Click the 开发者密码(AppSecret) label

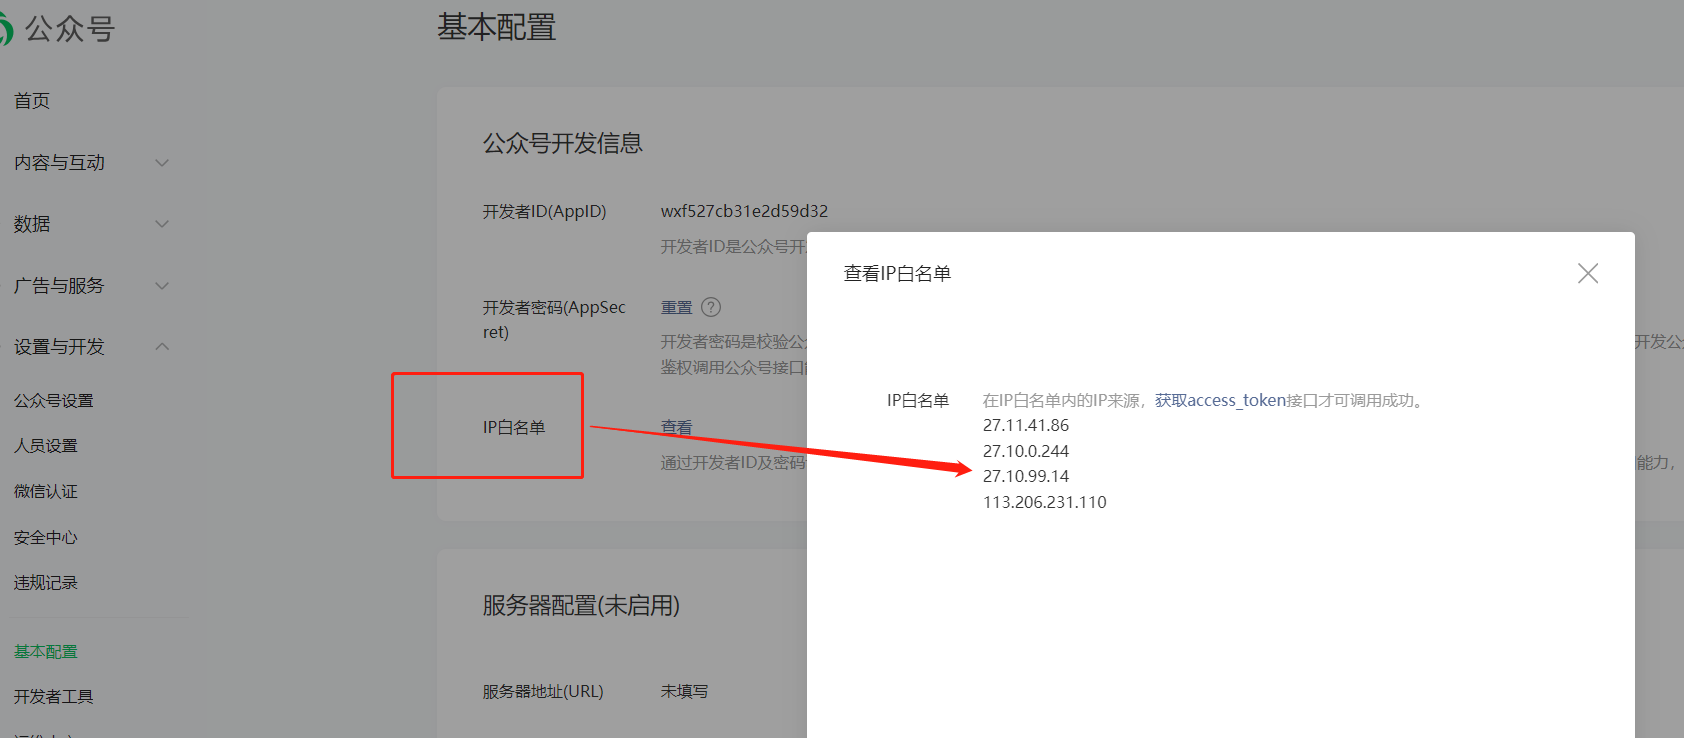555,319
